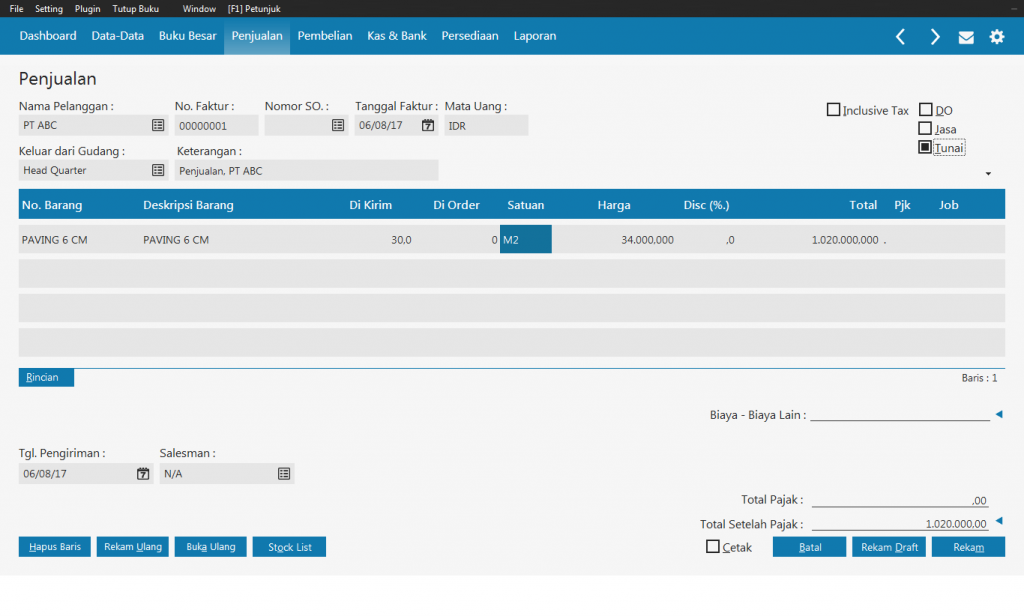Open the Plugin menu
Viewport: 1024px width, 616px height.
coord(88,8)
